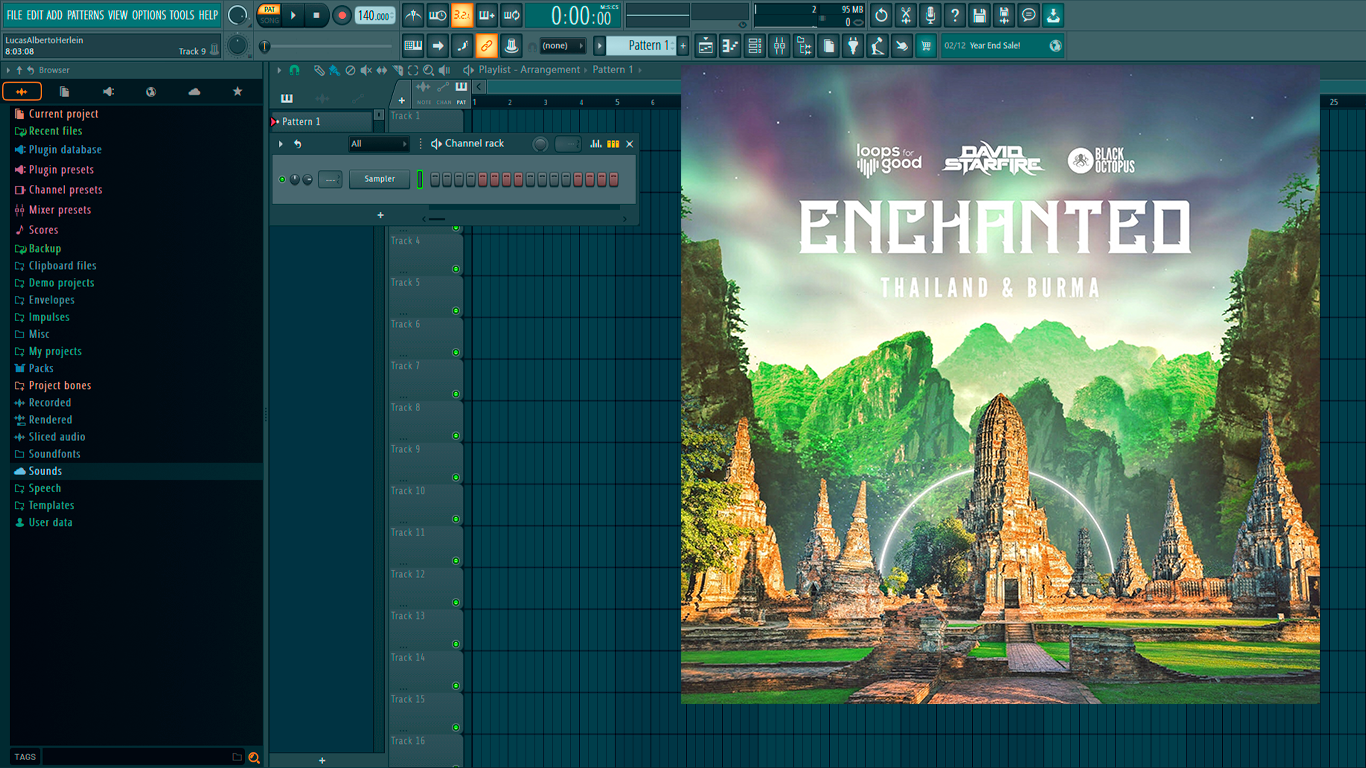
Task: Toggle Channel rack step/piano roll view icon
Action: [613, 144]
